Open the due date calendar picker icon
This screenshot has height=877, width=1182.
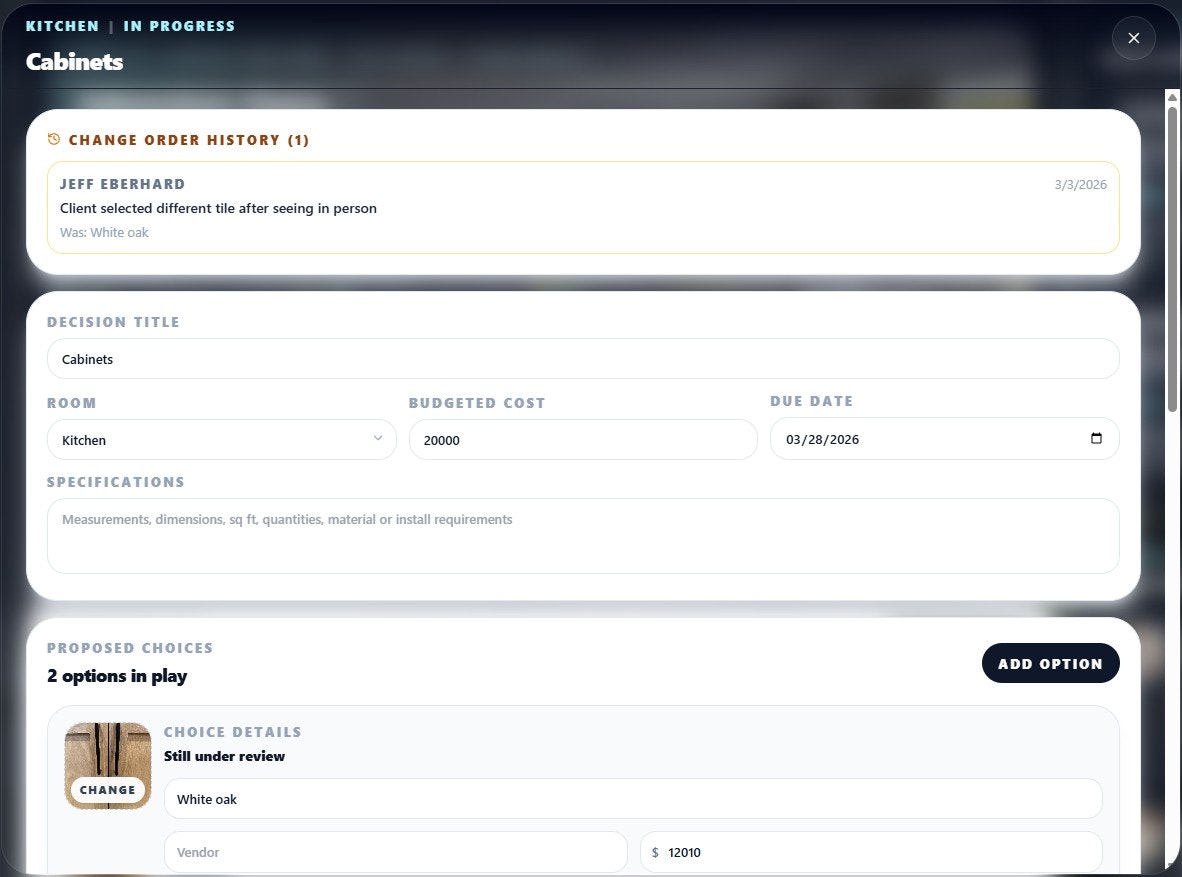point(1096,438)
